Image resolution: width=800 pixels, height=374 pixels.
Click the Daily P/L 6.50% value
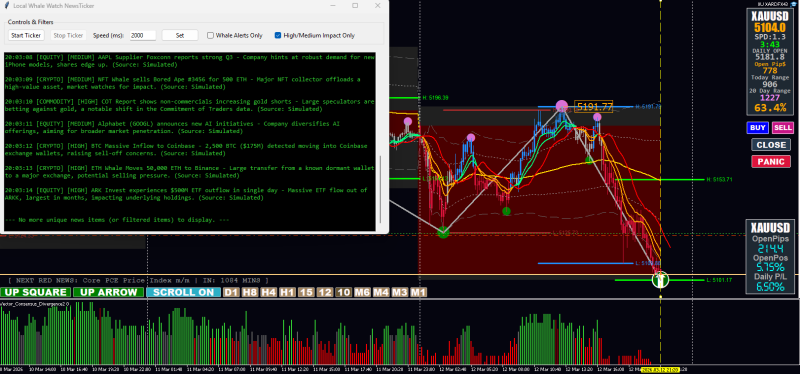(x=770, y=287)
